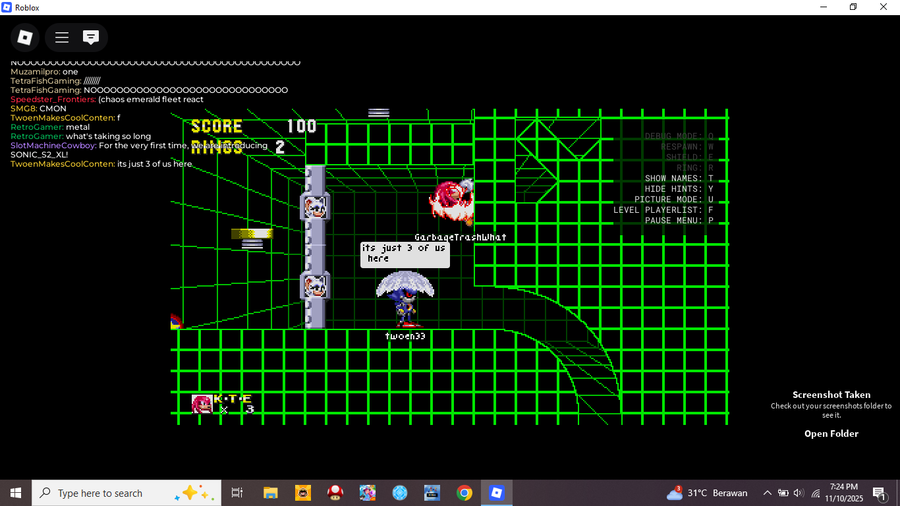Open File Explorer from the taskbar
Viewport: 900px width, 506px height.
pos(270,493)
